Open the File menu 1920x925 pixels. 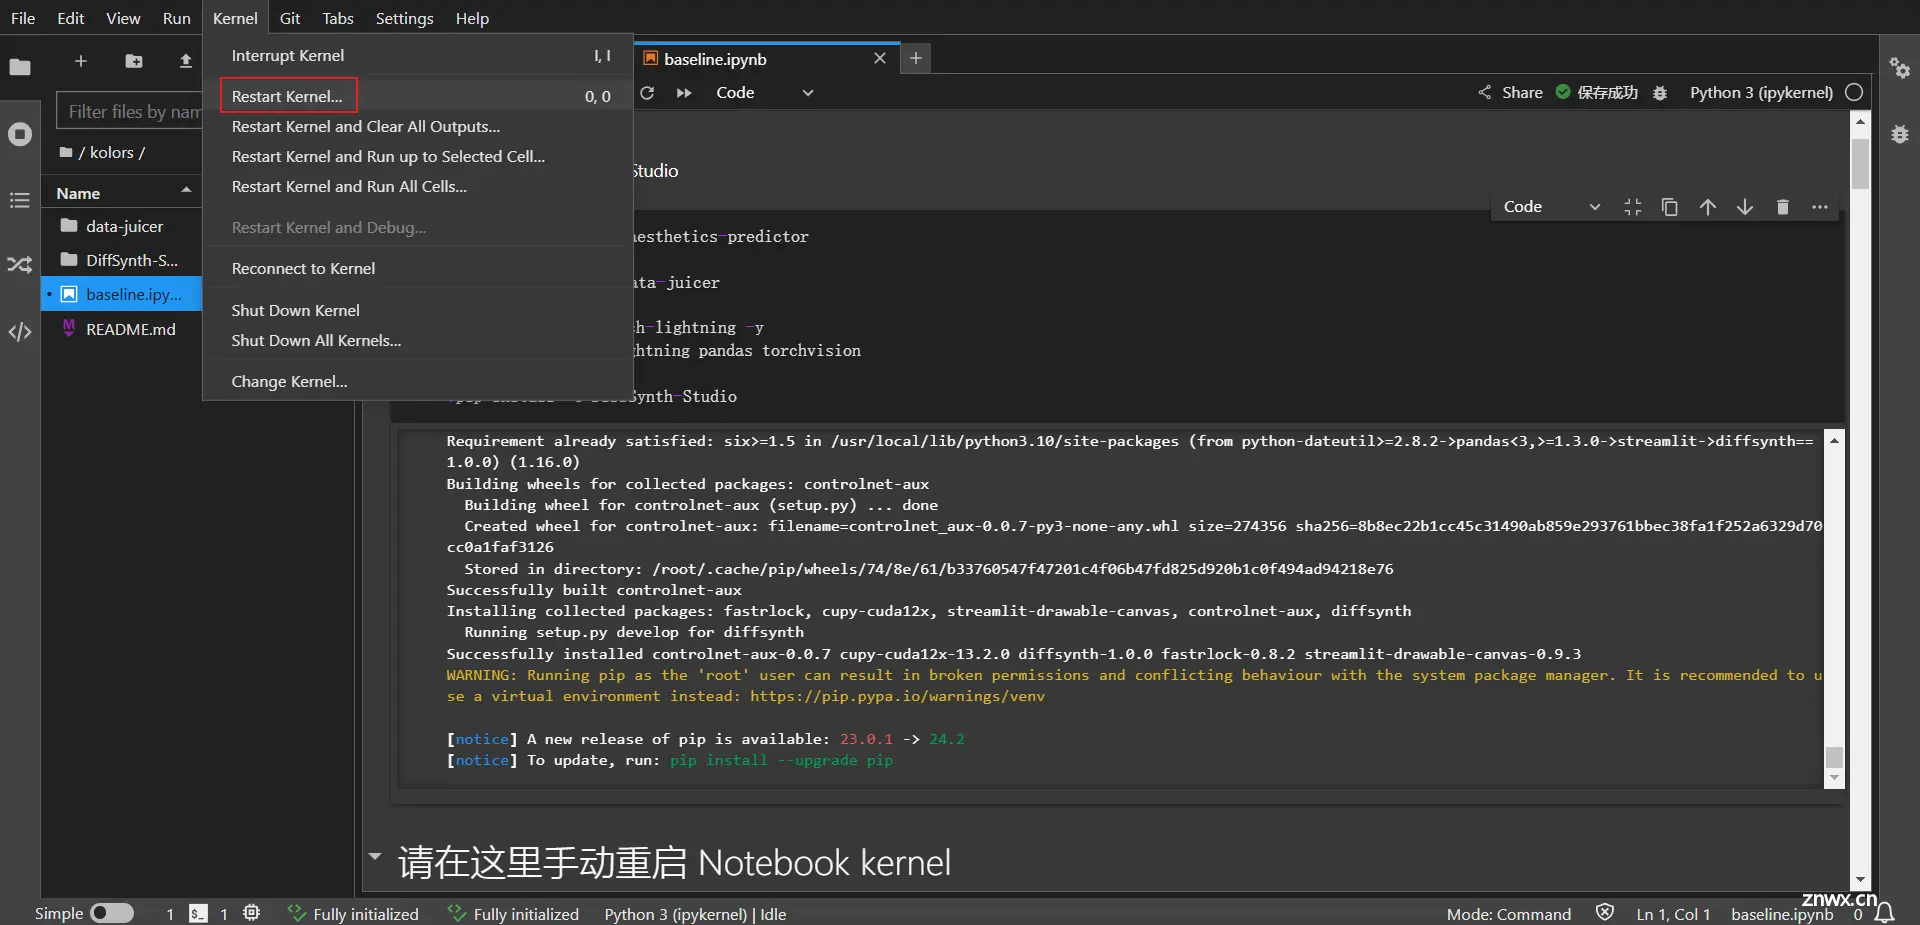coord(23,18)
